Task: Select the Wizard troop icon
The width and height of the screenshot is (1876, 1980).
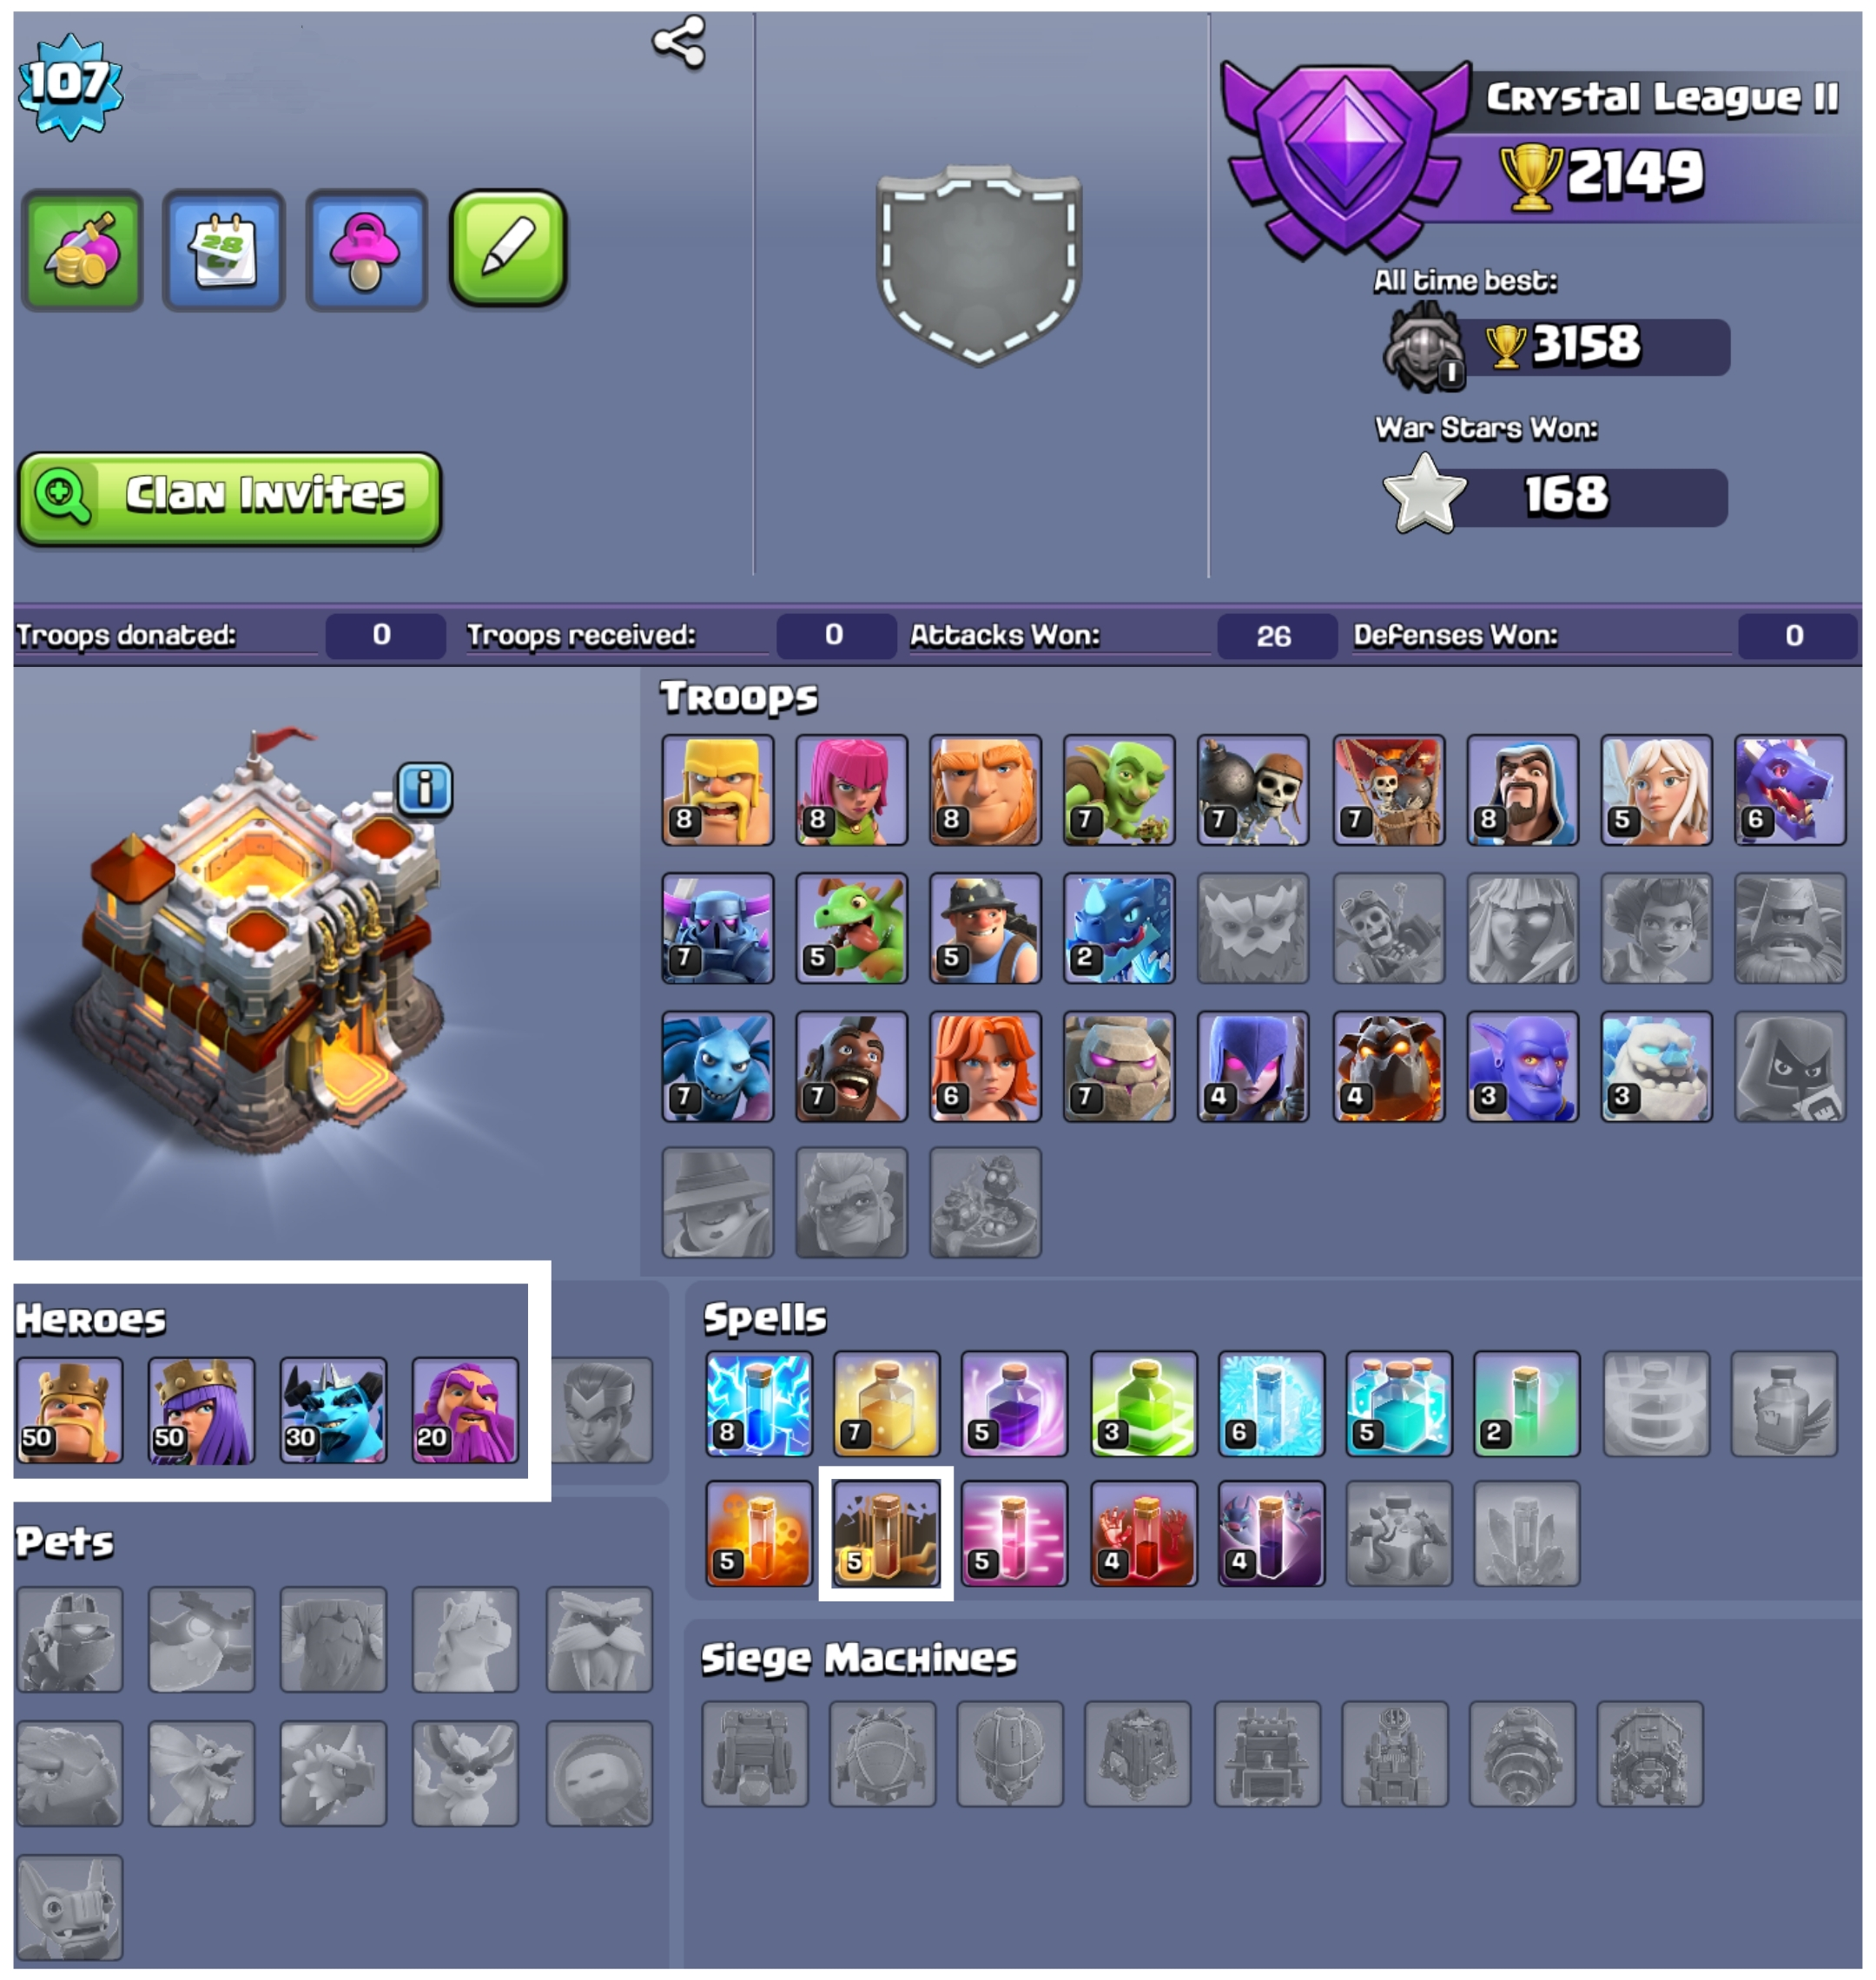Action: coord(1522,790)
